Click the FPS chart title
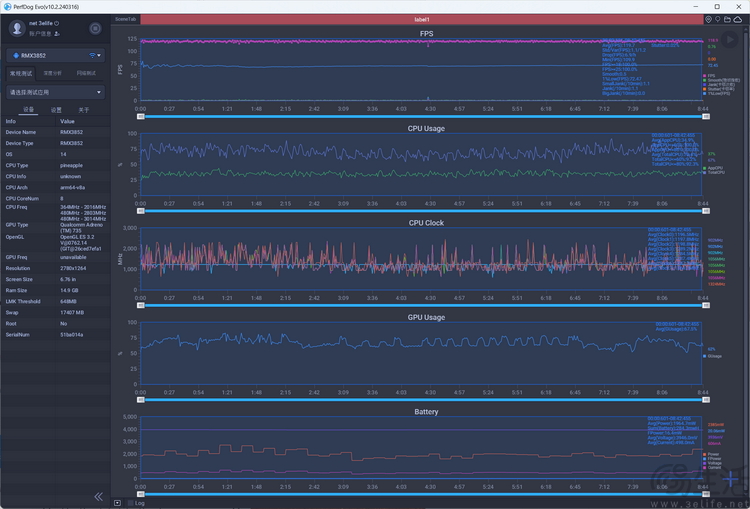The width and height of the screenshot is (750, 509). click(x=426, y=33)
